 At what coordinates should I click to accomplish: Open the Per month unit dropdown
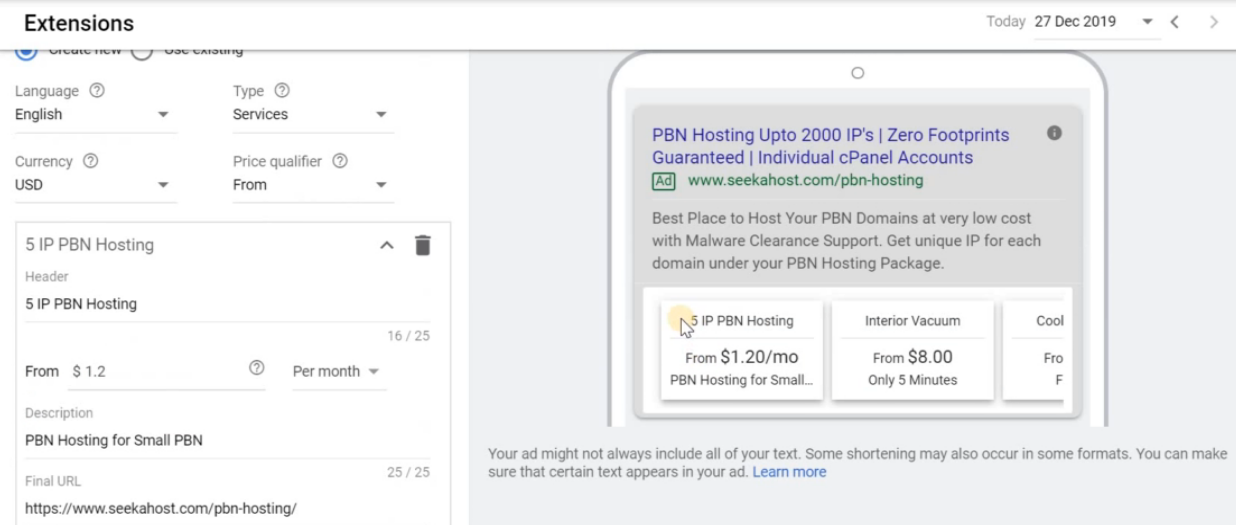point(336,371)
